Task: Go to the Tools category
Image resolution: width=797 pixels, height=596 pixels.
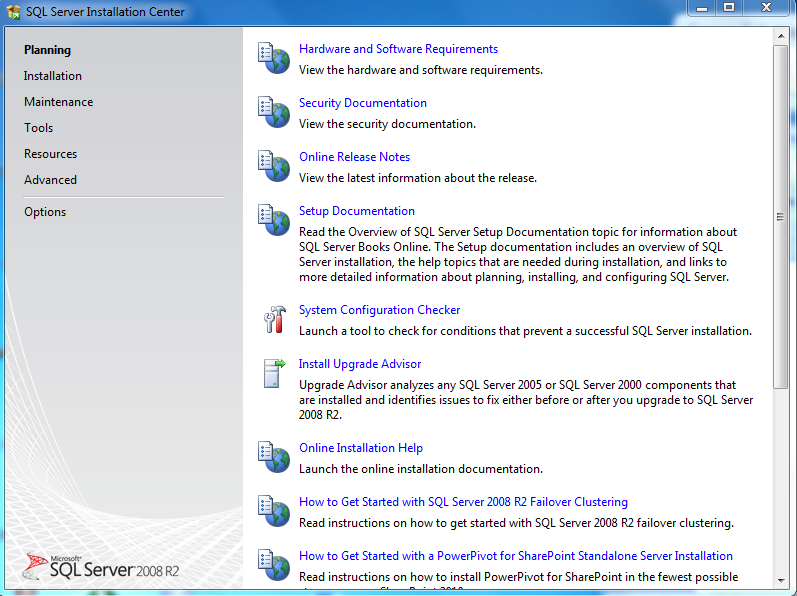Action: (x=38, y=128)
